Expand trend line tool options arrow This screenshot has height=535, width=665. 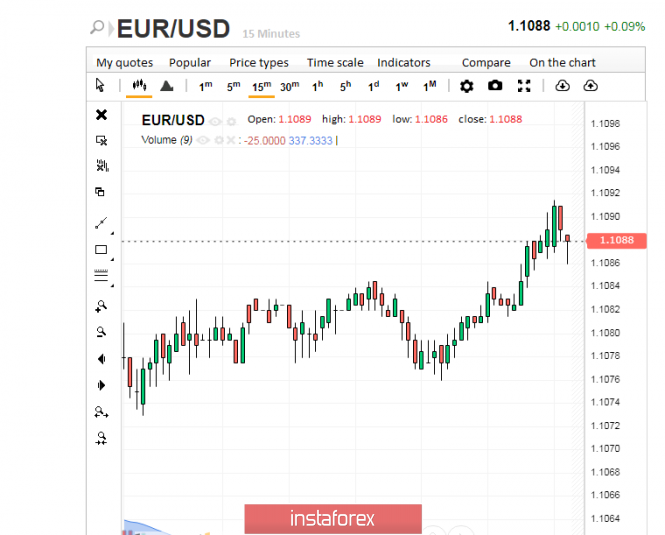[x=112, y=233]
